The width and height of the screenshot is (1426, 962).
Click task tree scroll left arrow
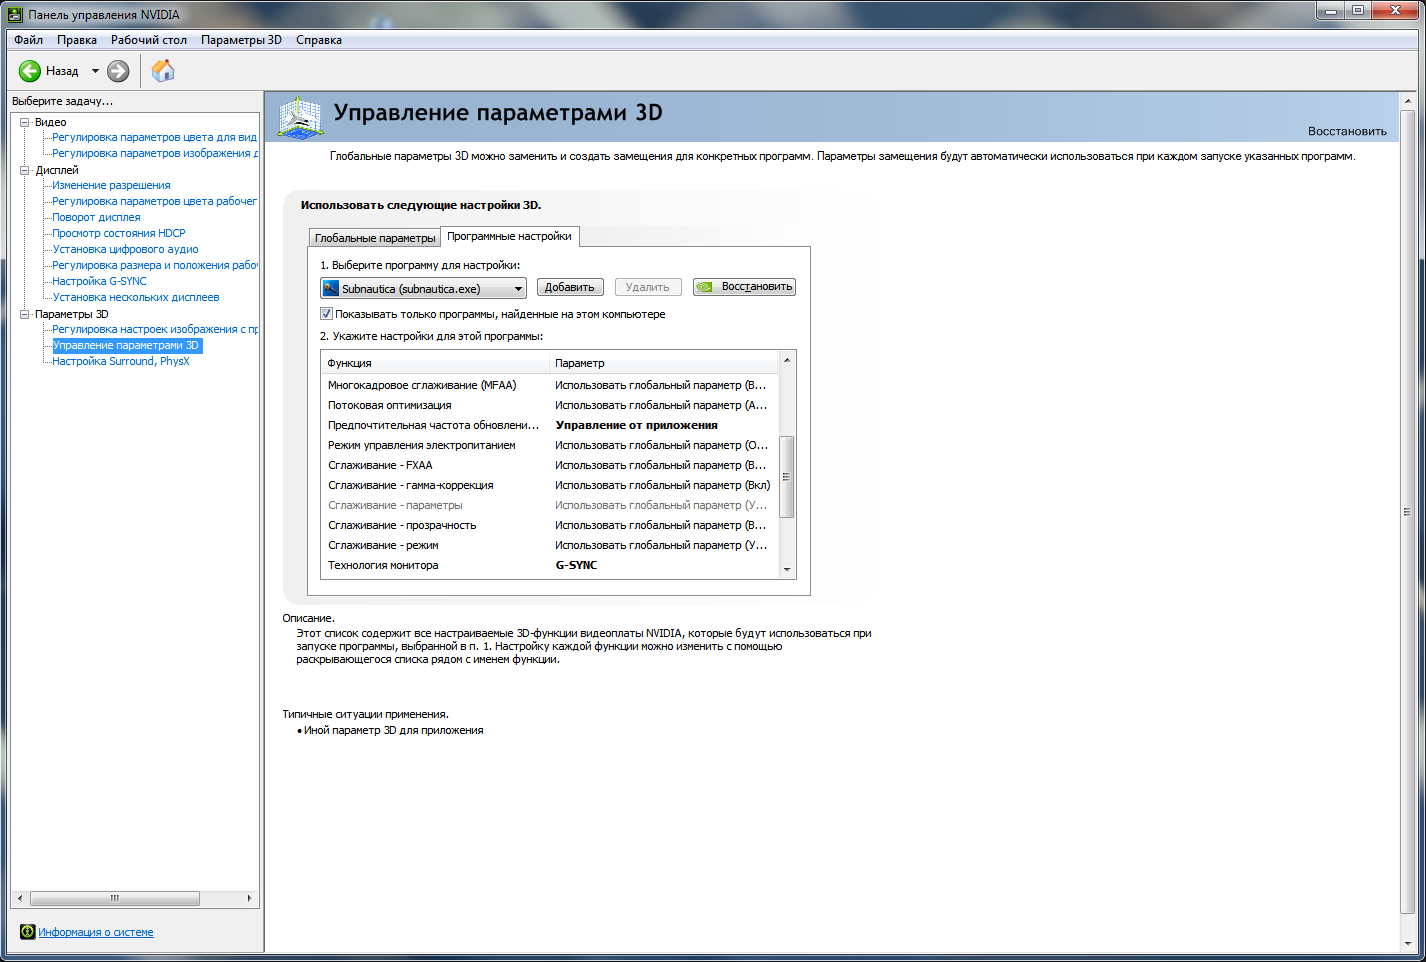click(20, 898)
